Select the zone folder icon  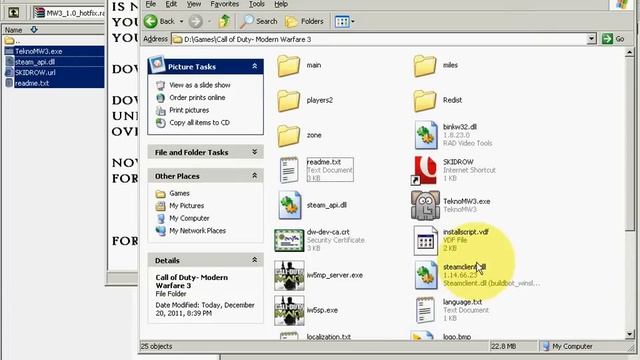coord(289,136)
